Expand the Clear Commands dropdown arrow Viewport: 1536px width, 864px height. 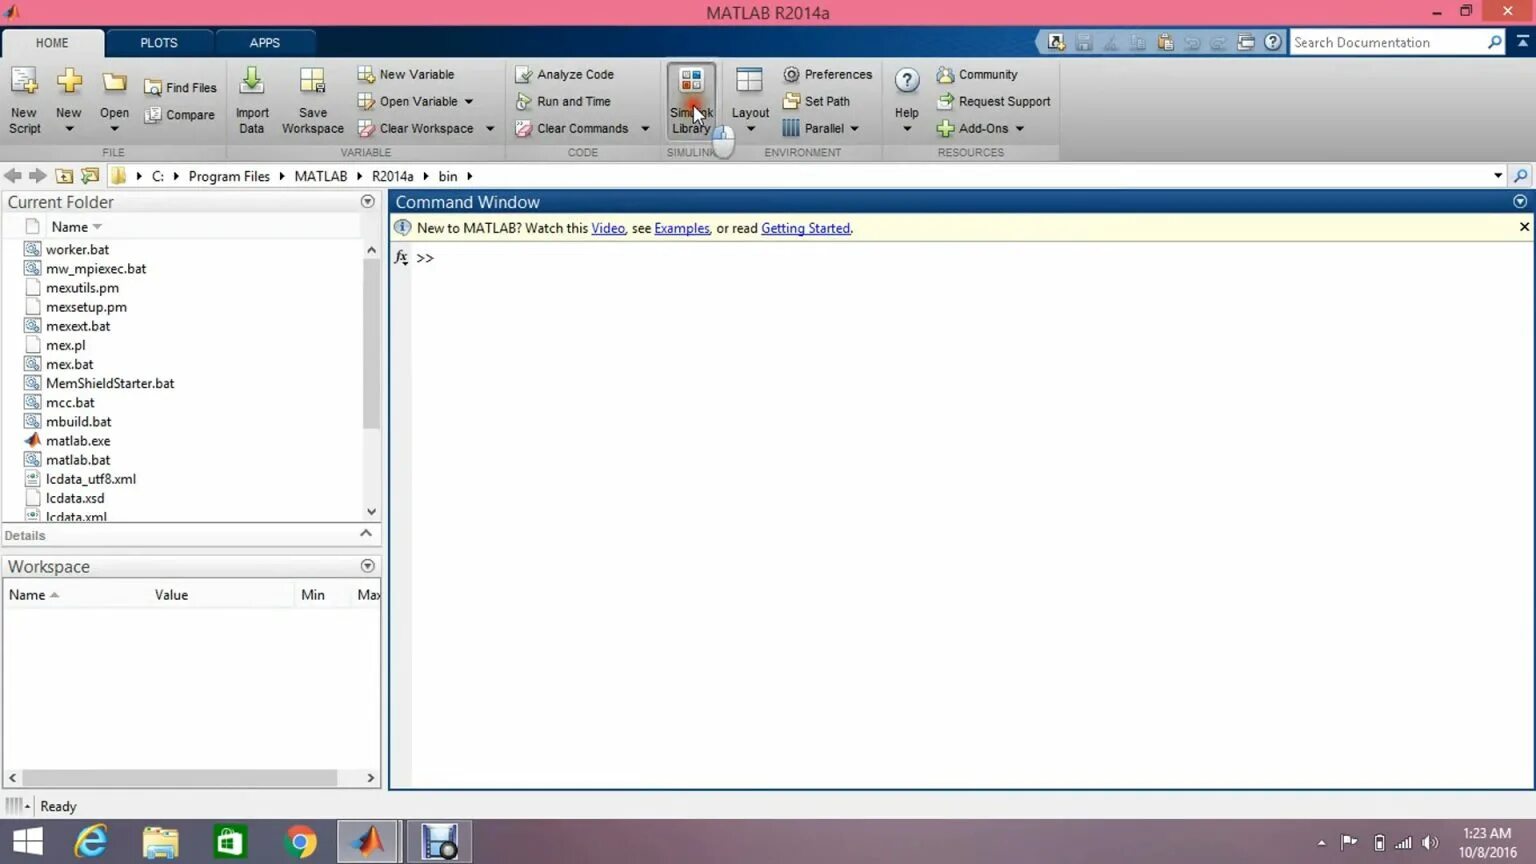[645, 128]
